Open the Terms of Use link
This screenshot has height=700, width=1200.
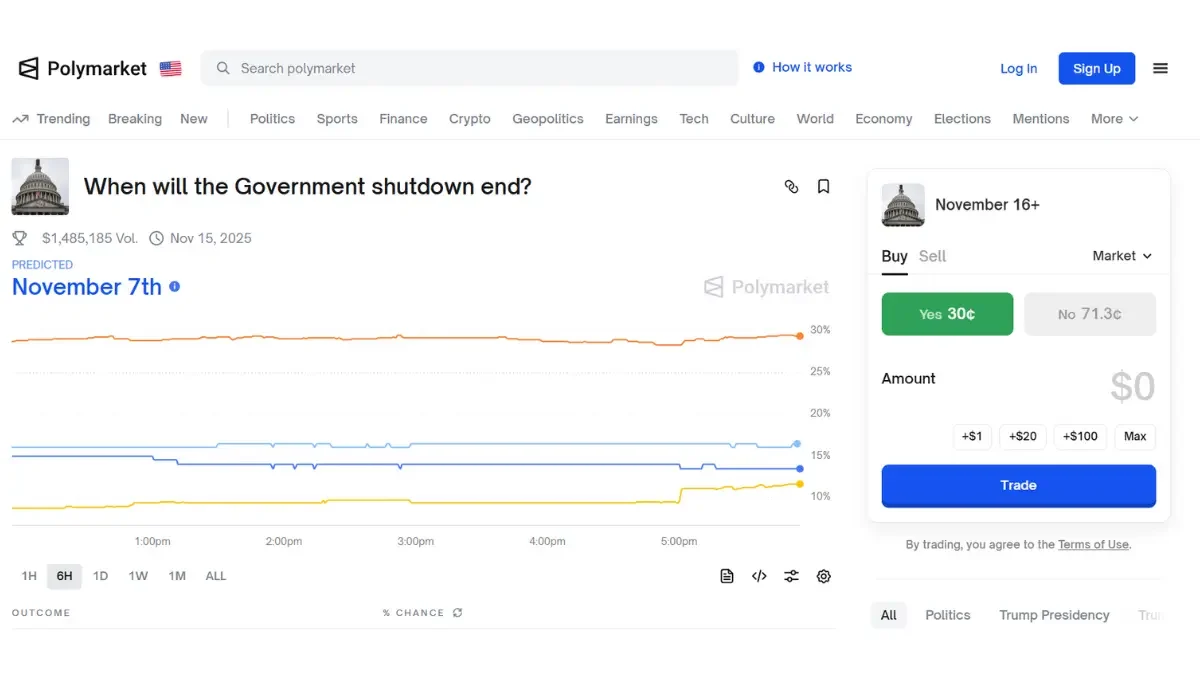(x=1093, y=545)
